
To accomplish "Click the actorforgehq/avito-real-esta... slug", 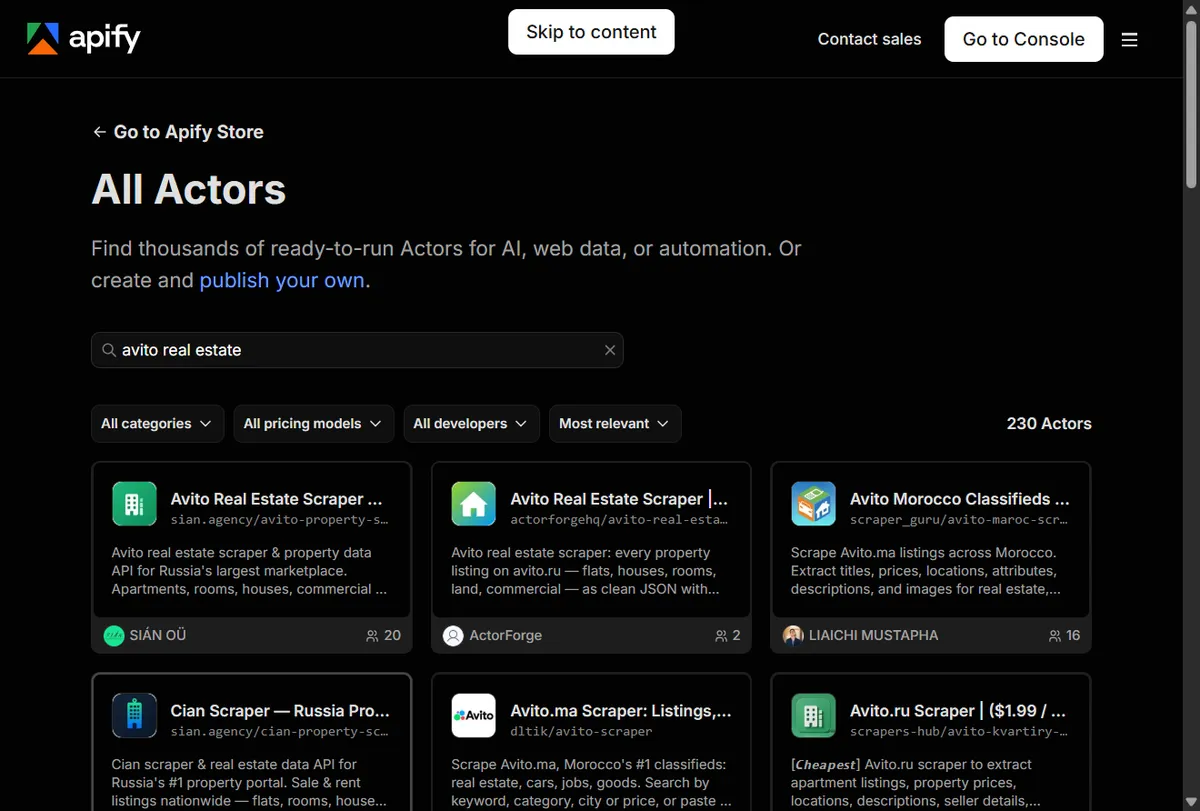I will click(619, 520).
